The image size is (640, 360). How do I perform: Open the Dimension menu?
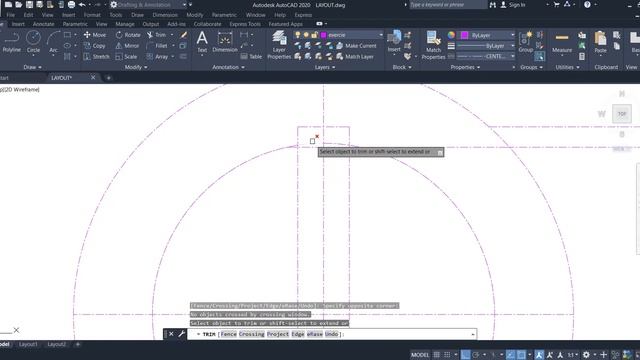click(165, 15)
